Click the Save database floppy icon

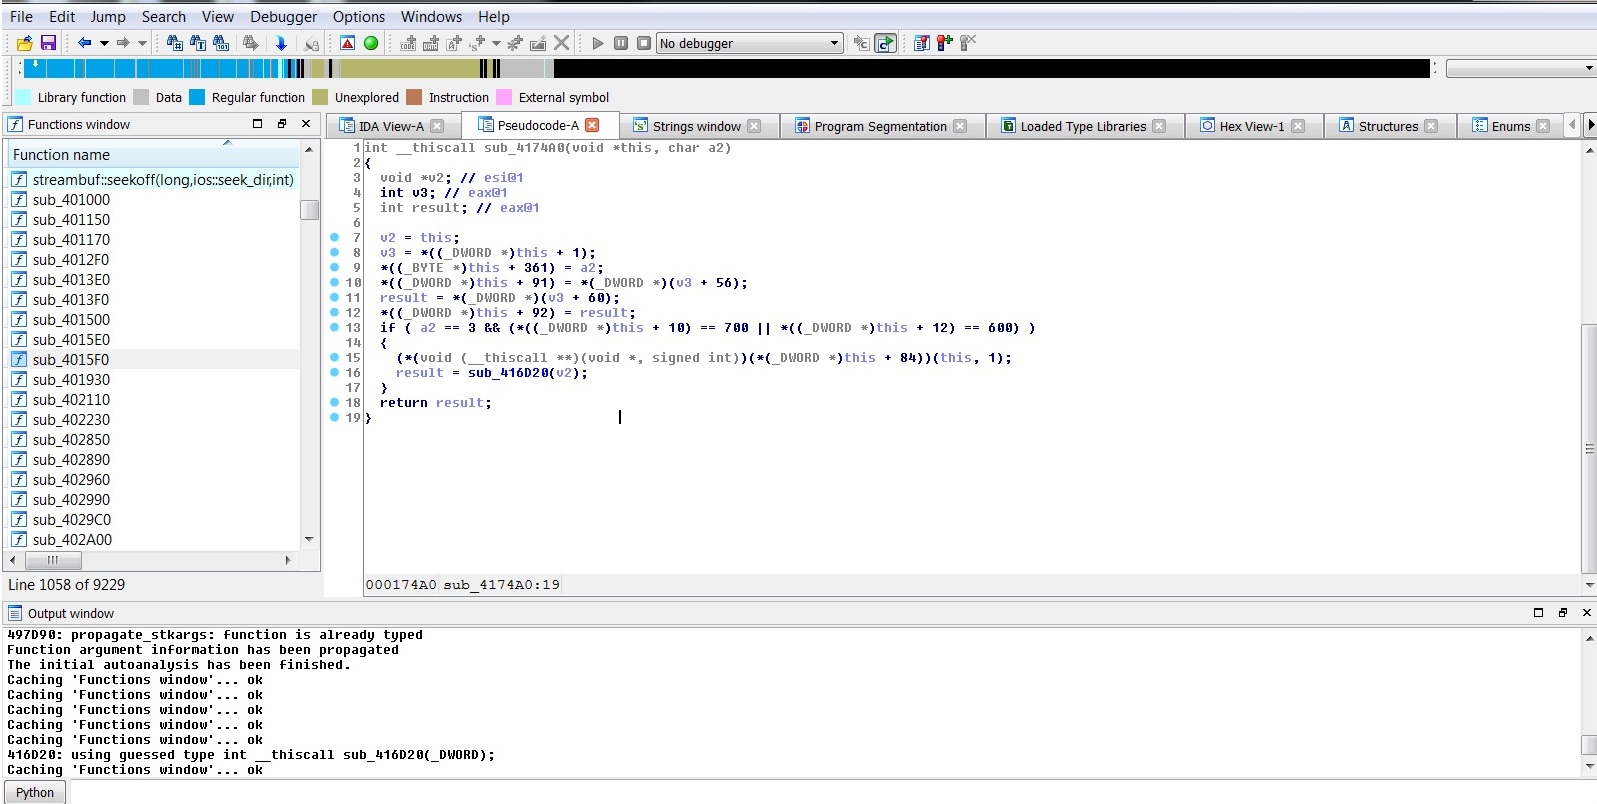[x=48, y=43]
